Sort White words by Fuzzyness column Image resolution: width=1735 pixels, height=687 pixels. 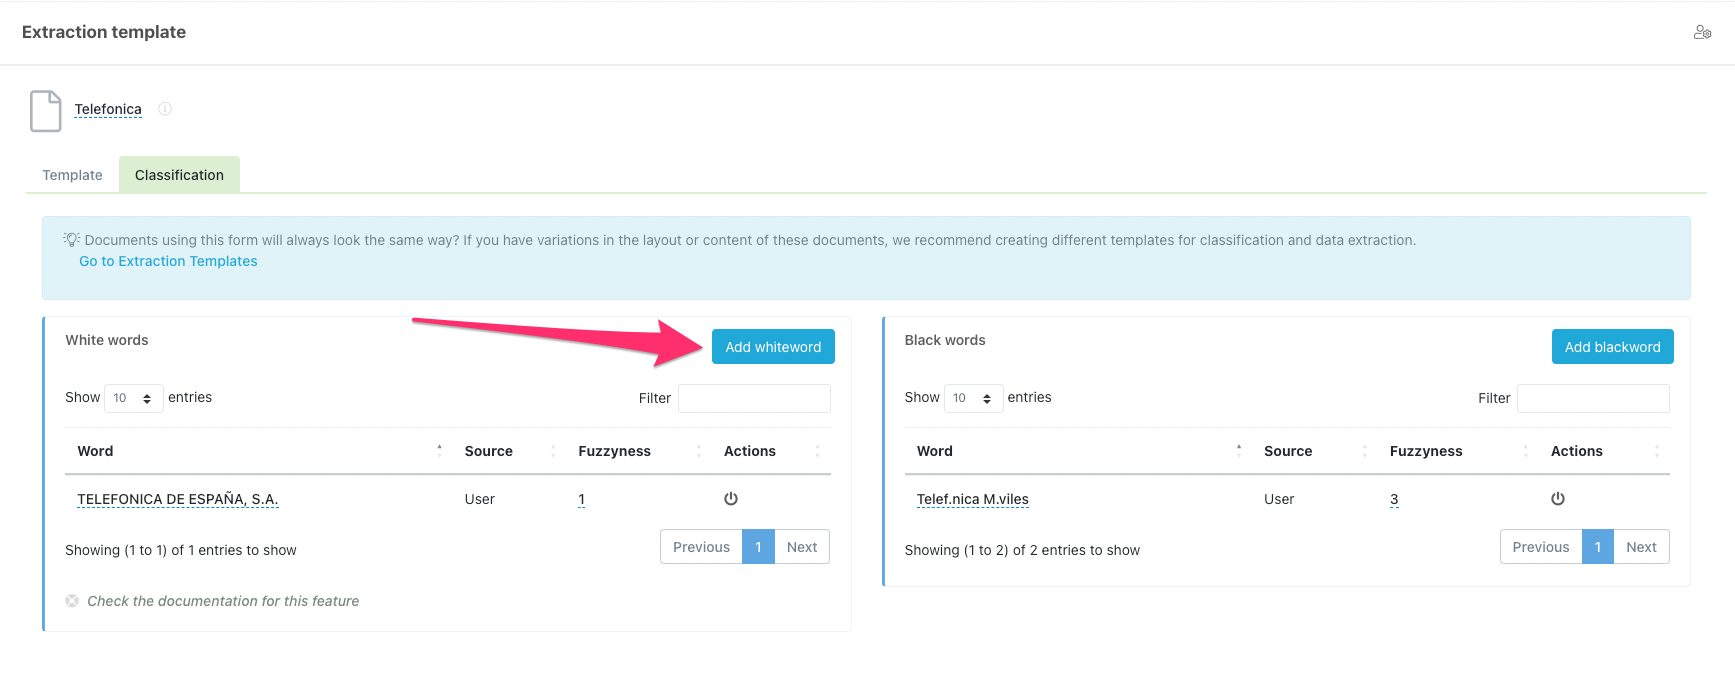tap(639, 451)
